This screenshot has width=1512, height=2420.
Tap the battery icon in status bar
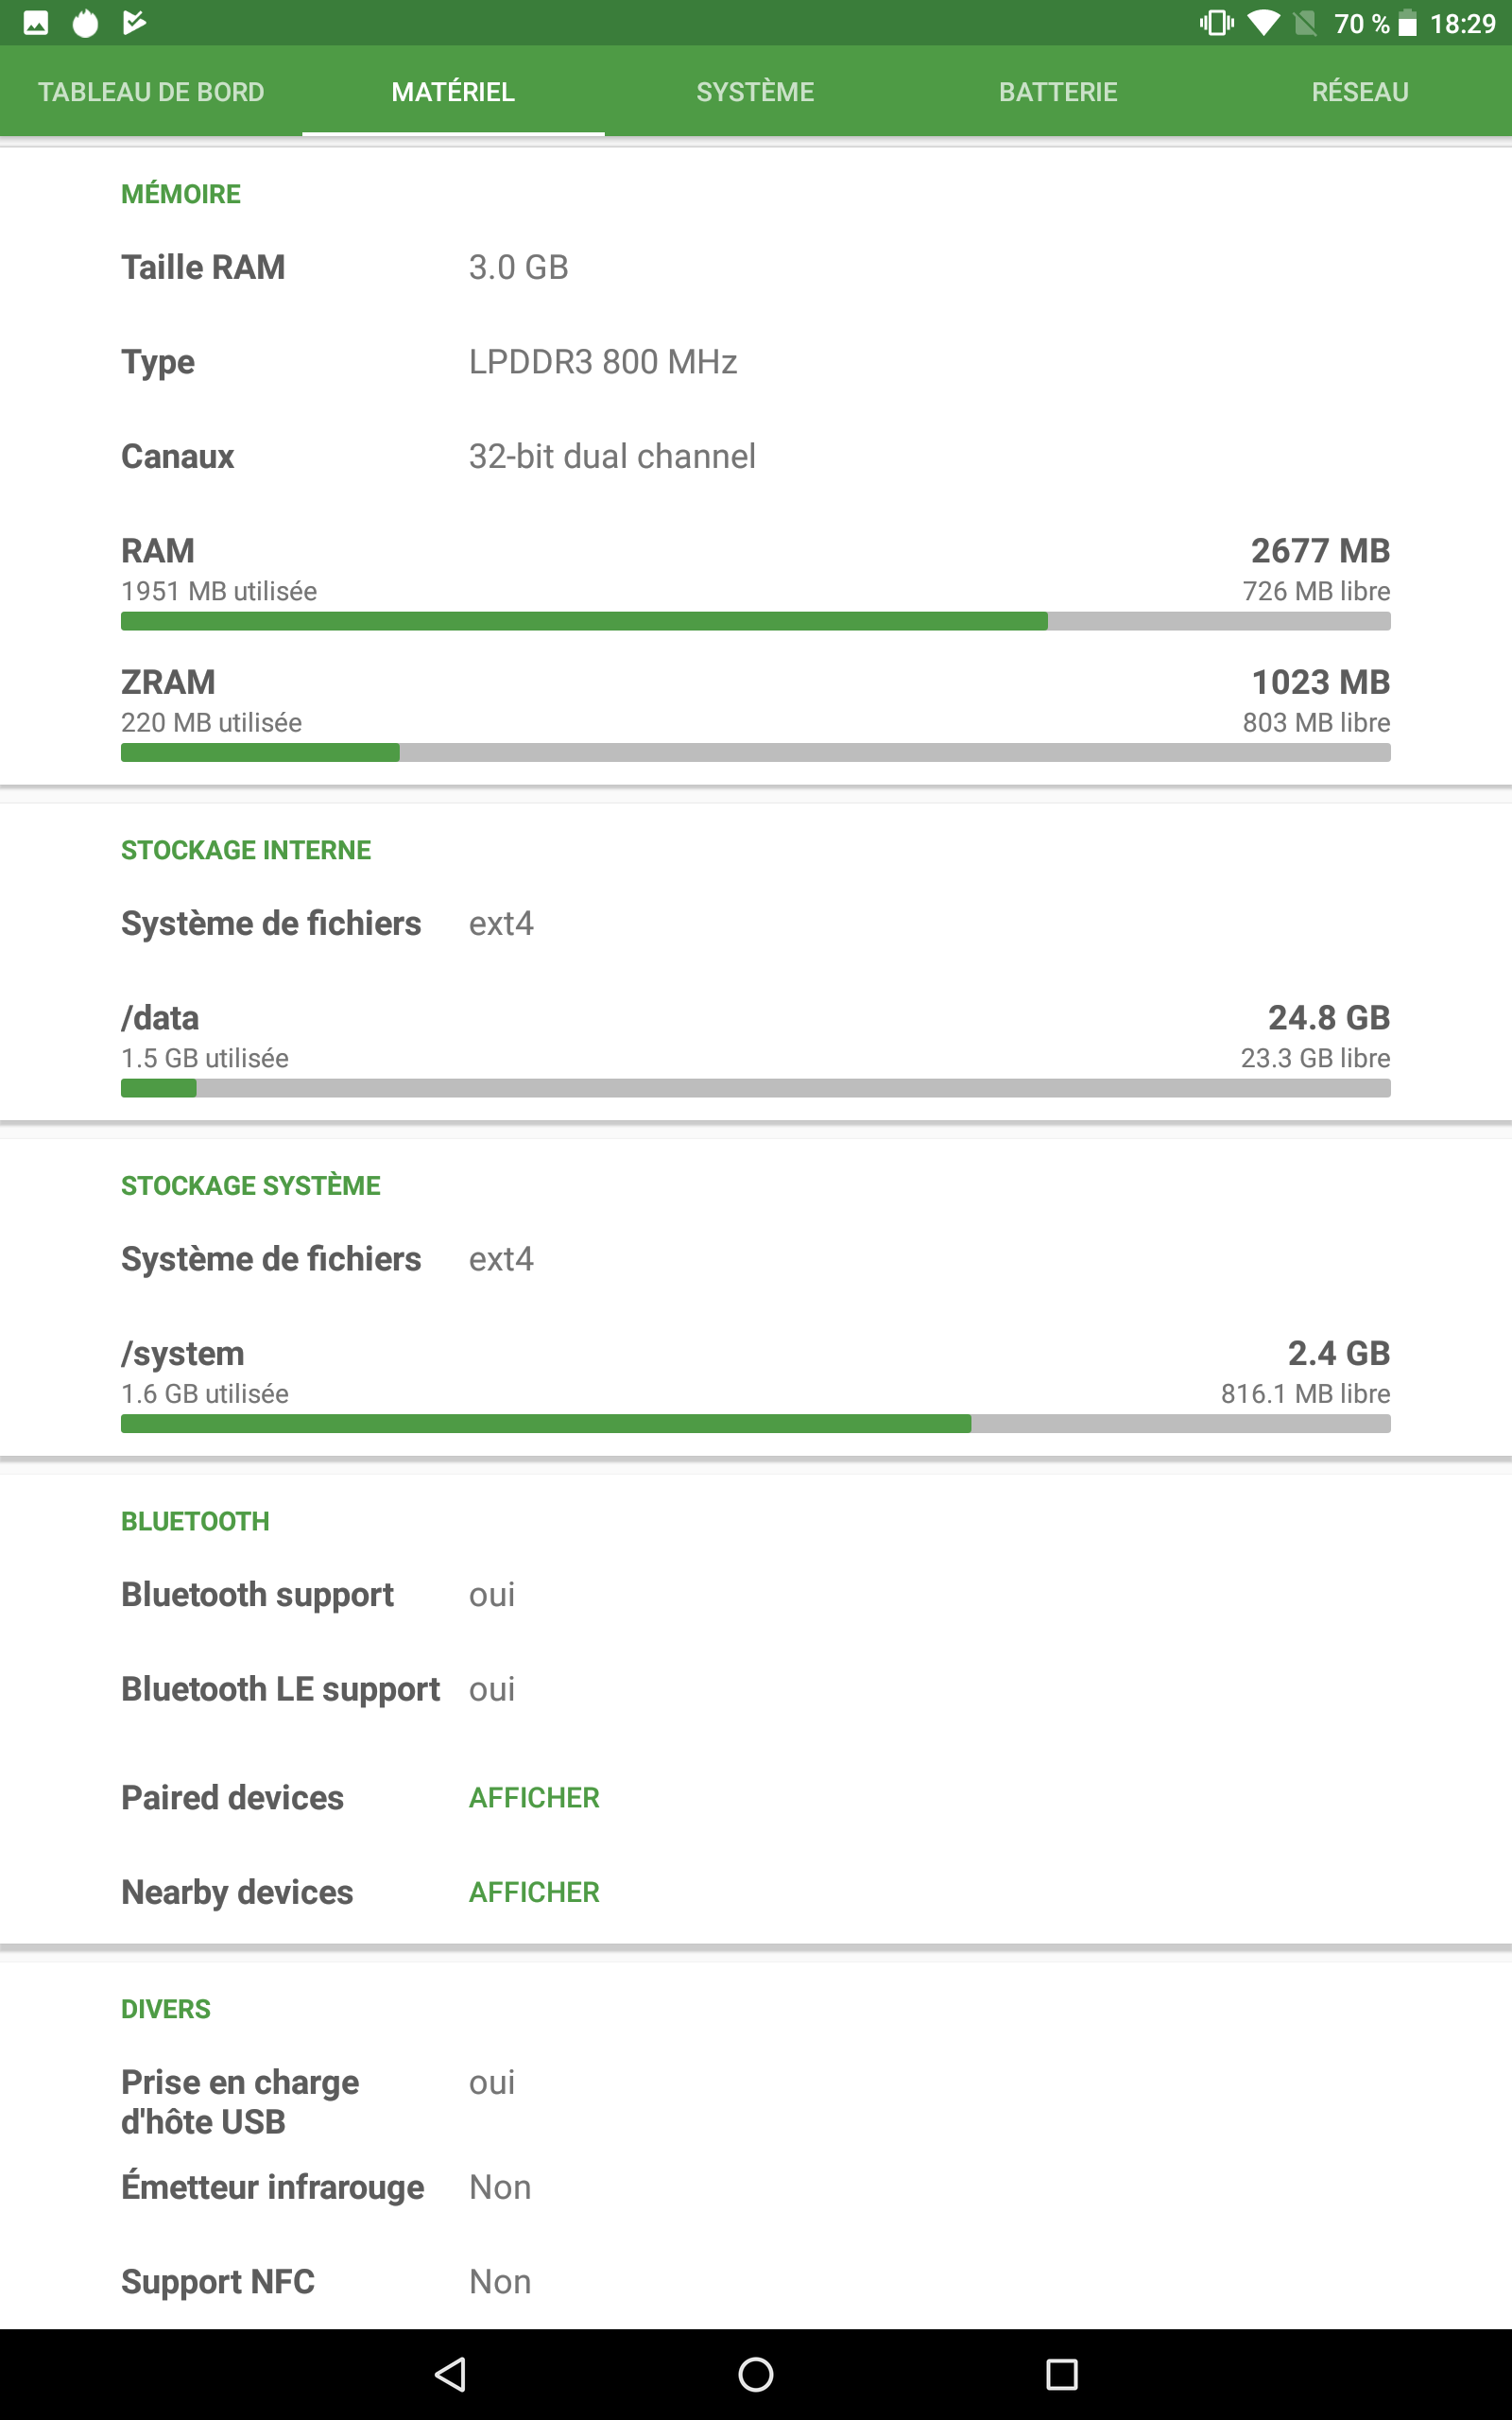pyautogui.click(x=1407, y=23)
